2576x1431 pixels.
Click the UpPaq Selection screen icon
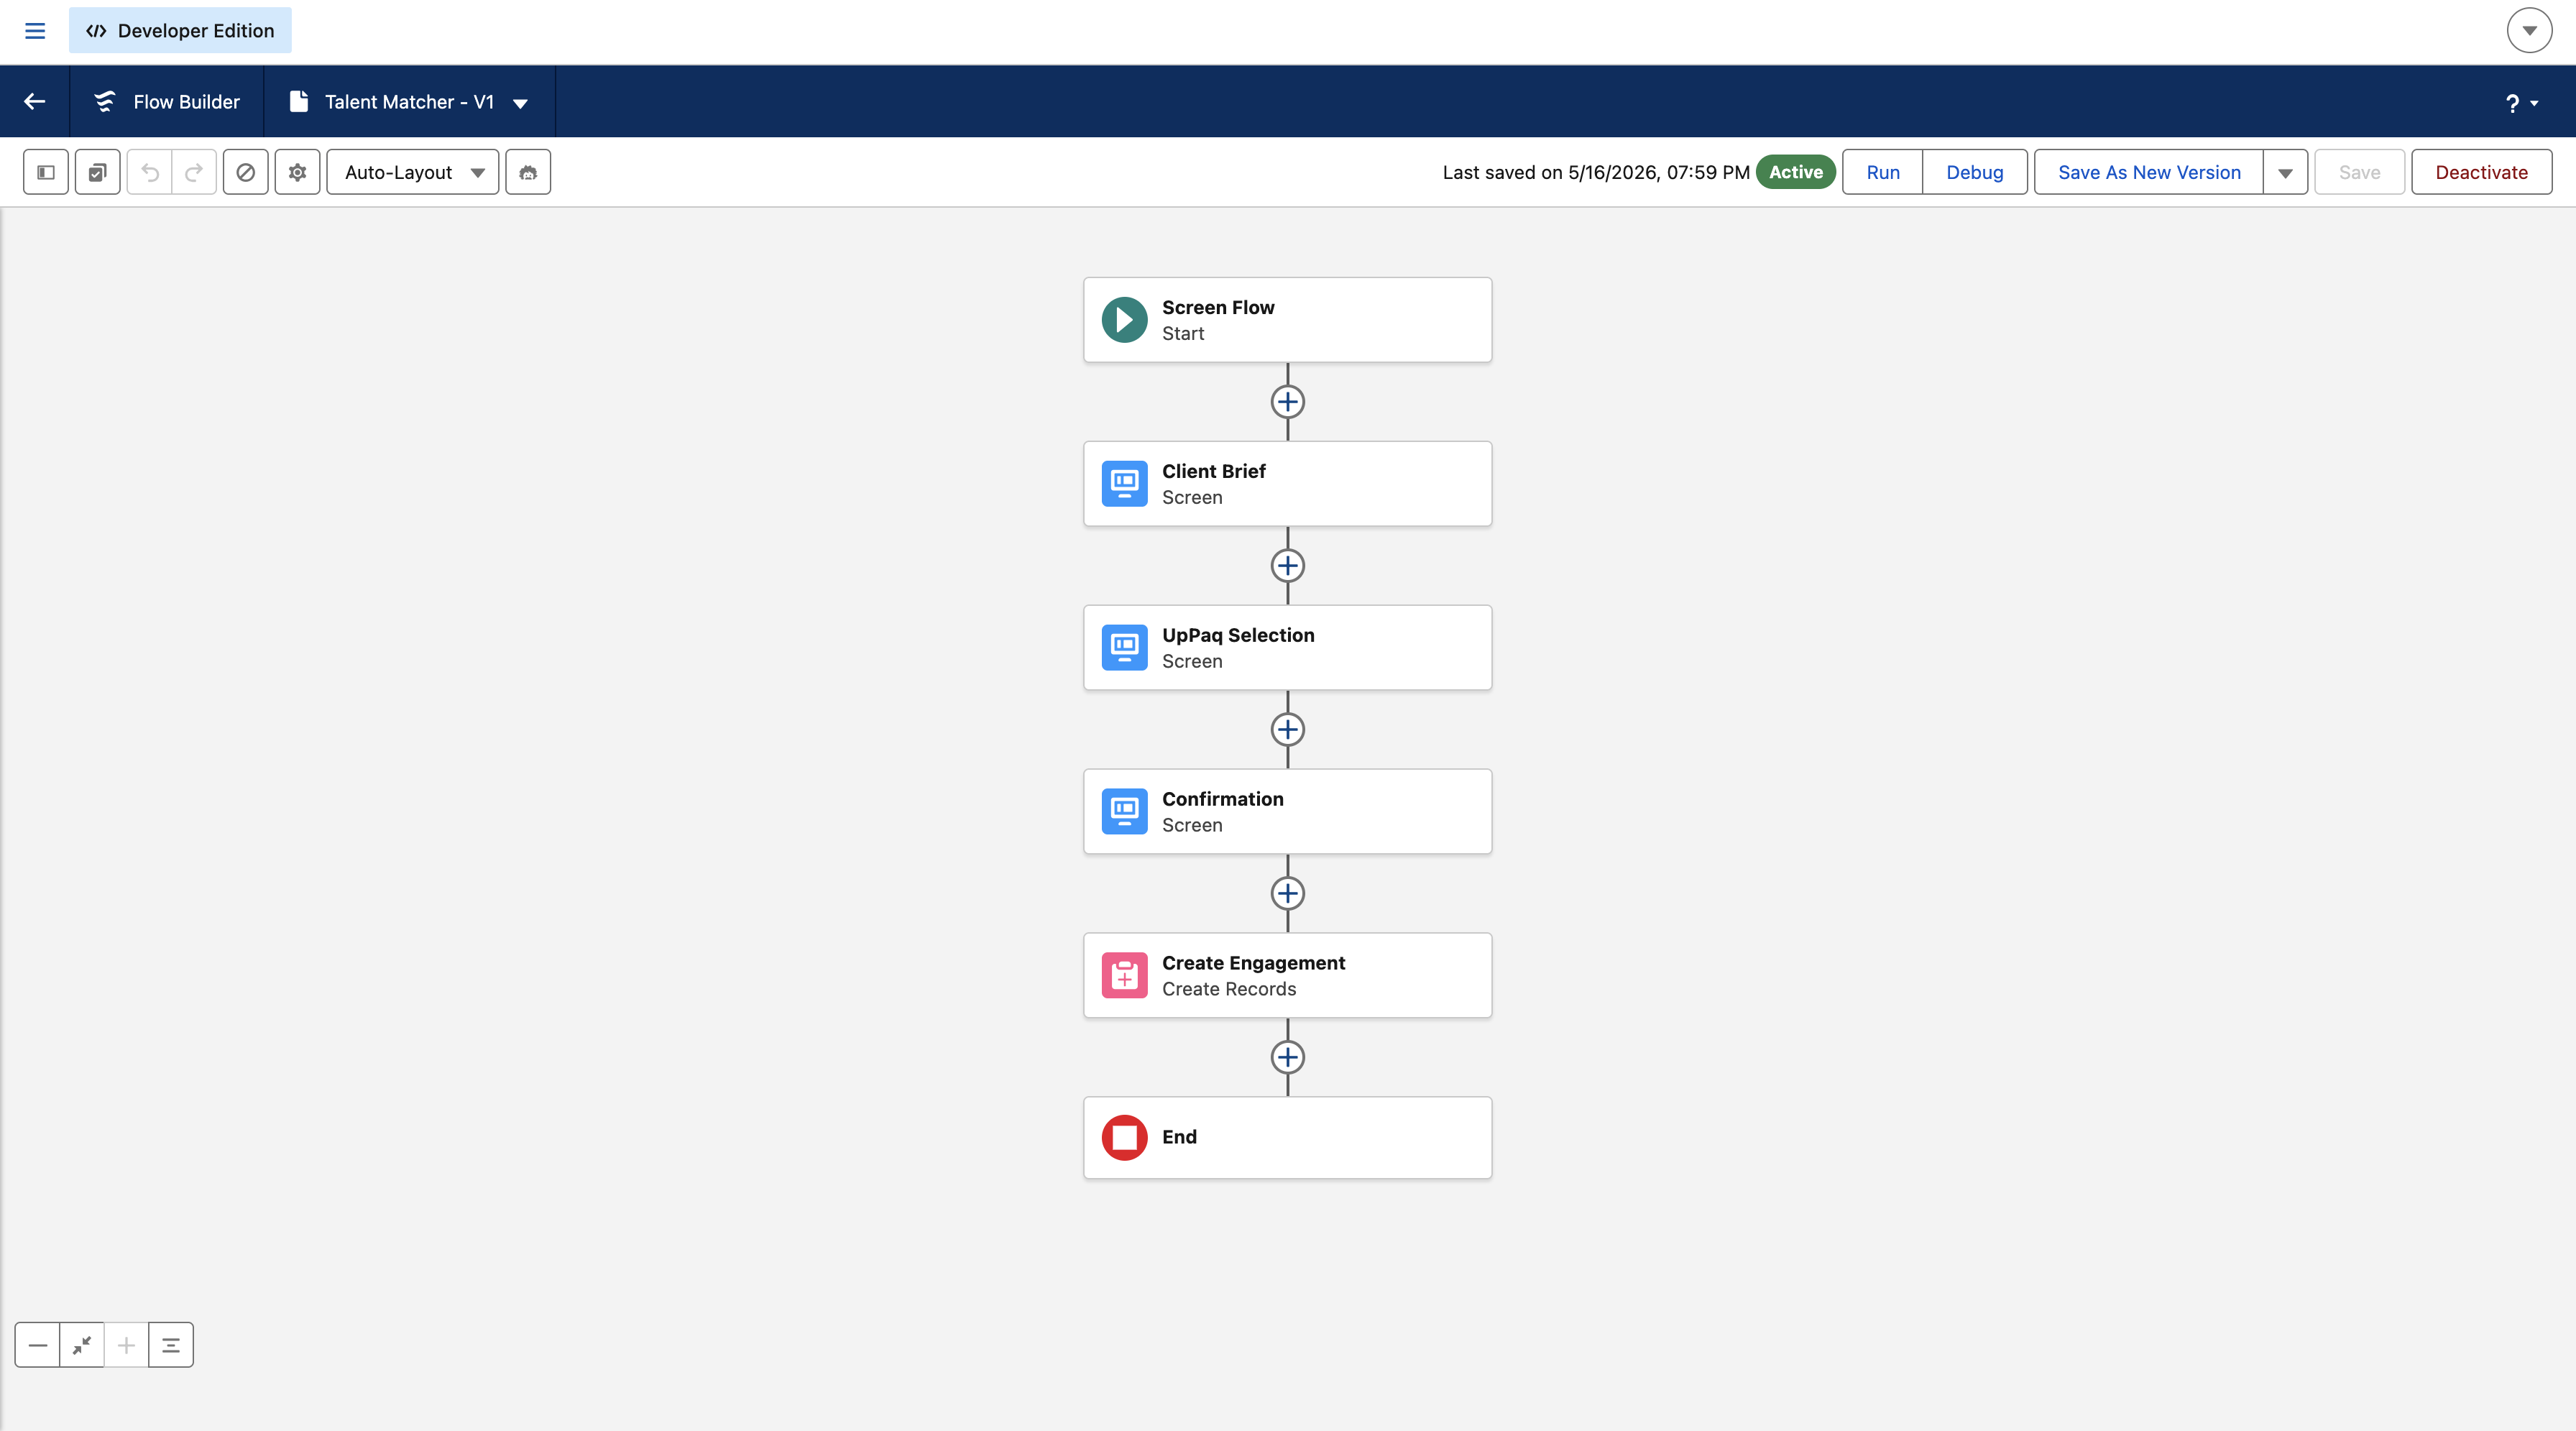tap(1124, 648)
